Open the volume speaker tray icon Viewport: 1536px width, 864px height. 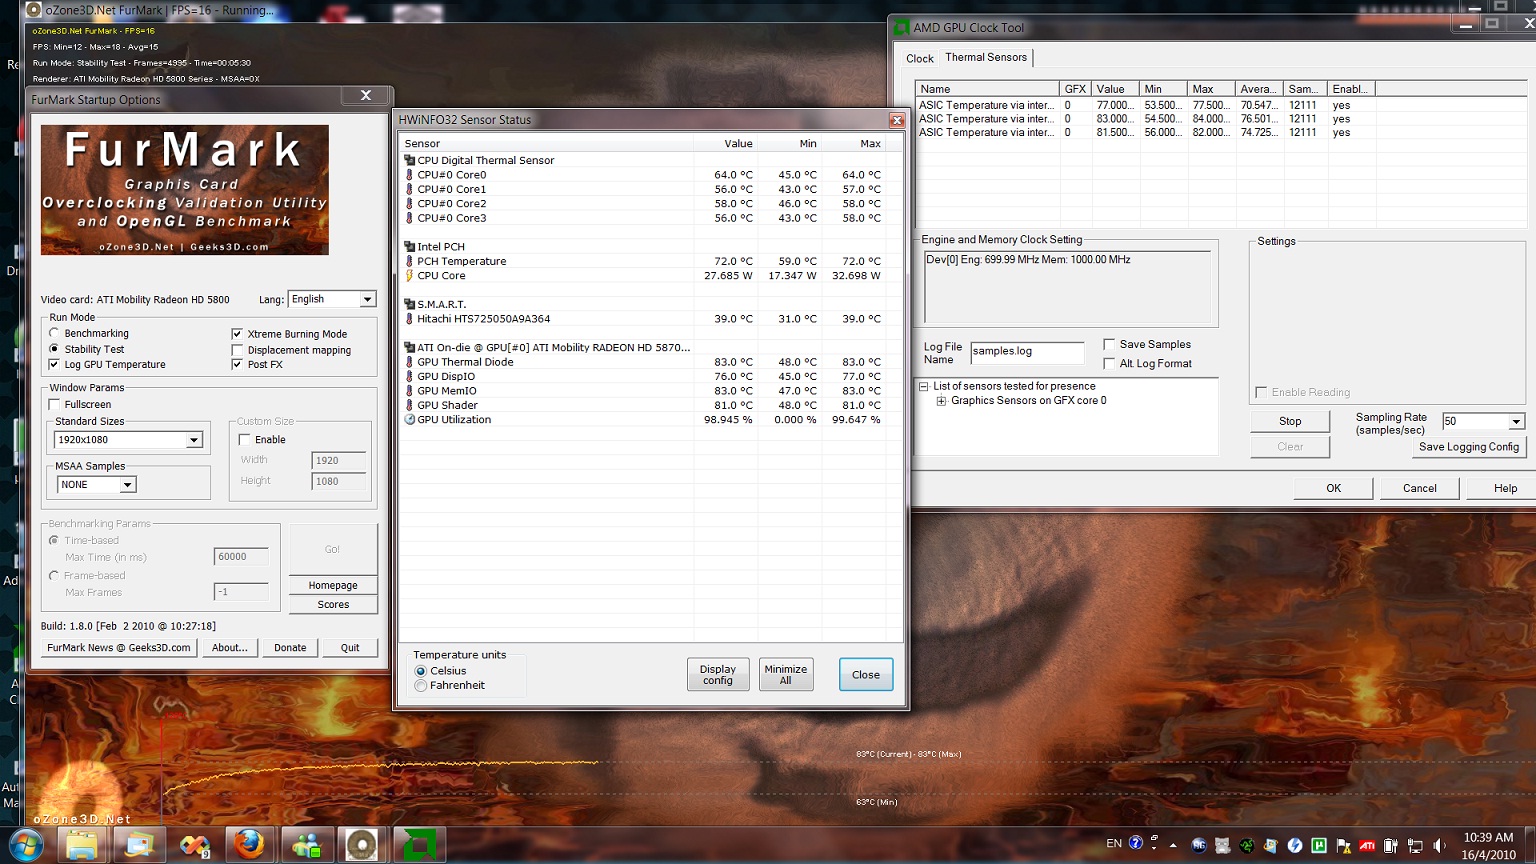(1439, 846)
